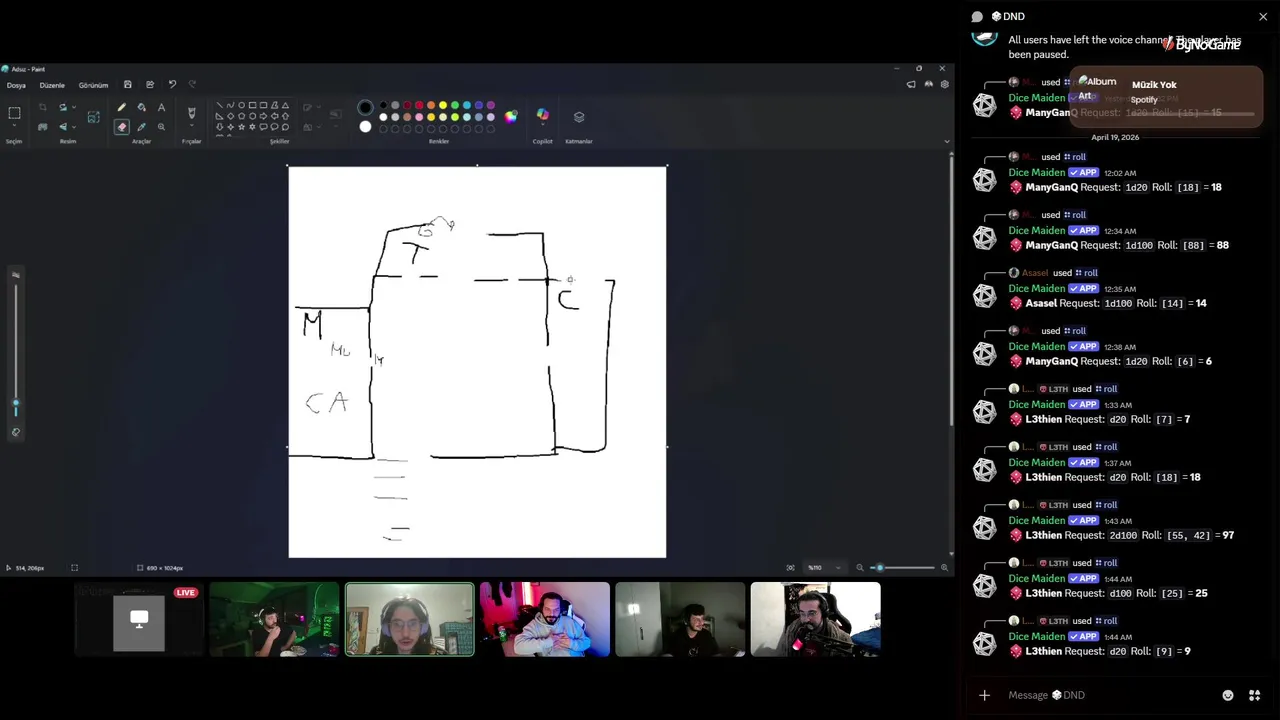This screenshot has height=720, width=1280.
Task: Adjust the vertical brush size slider
Action: click(x=15, y=350)
